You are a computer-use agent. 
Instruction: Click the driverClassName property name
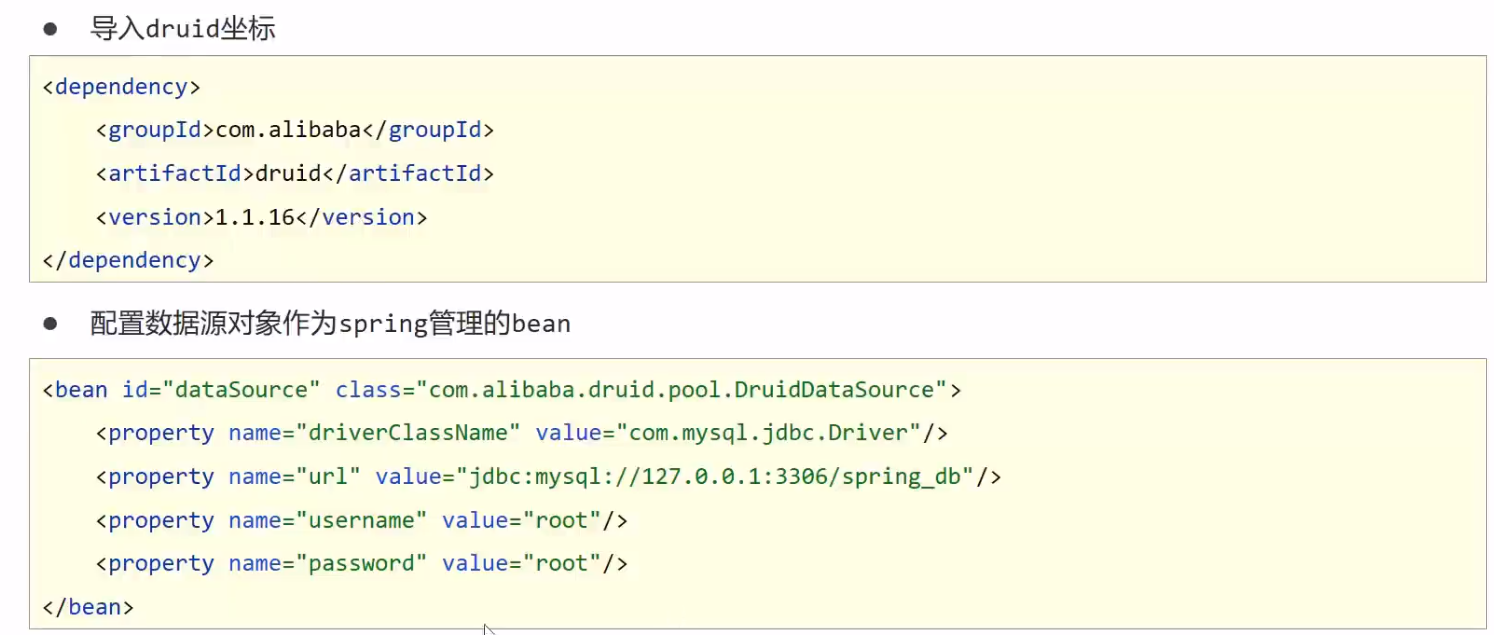coord(415,433)
